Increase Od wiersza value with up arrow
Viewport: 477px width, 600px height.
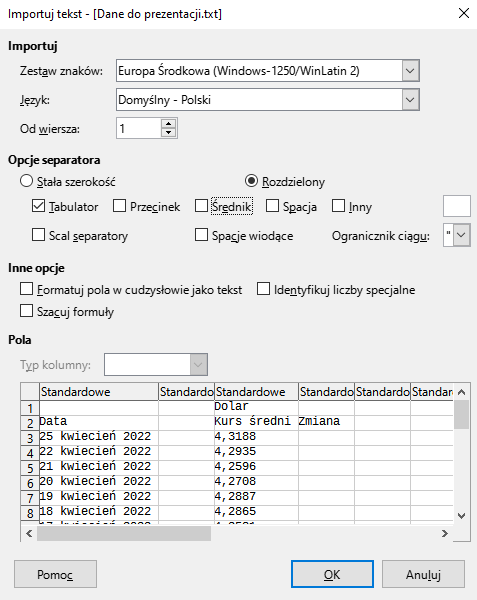tap(168, 124)
